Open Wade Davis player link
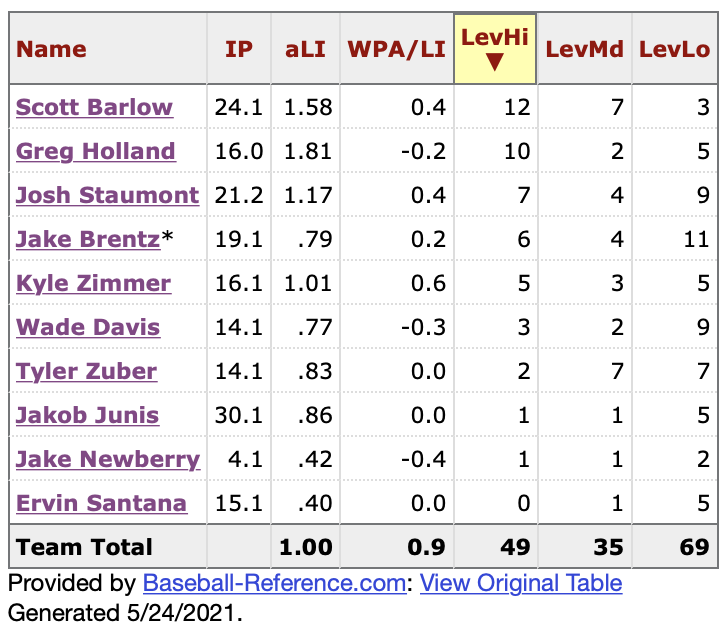The height and width of the screenshot is (630, 728). coord(88,328)
